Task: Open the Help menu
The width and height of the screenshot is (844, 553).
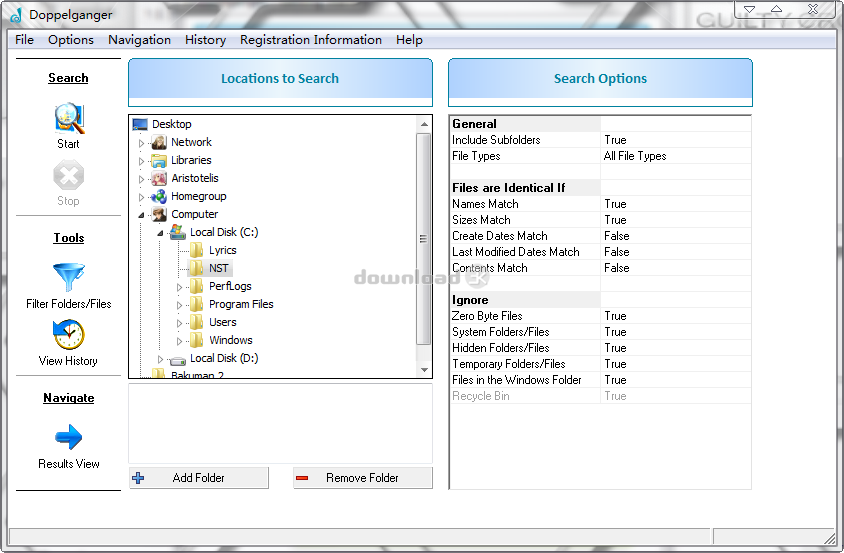Action: (x=409, y=40)
